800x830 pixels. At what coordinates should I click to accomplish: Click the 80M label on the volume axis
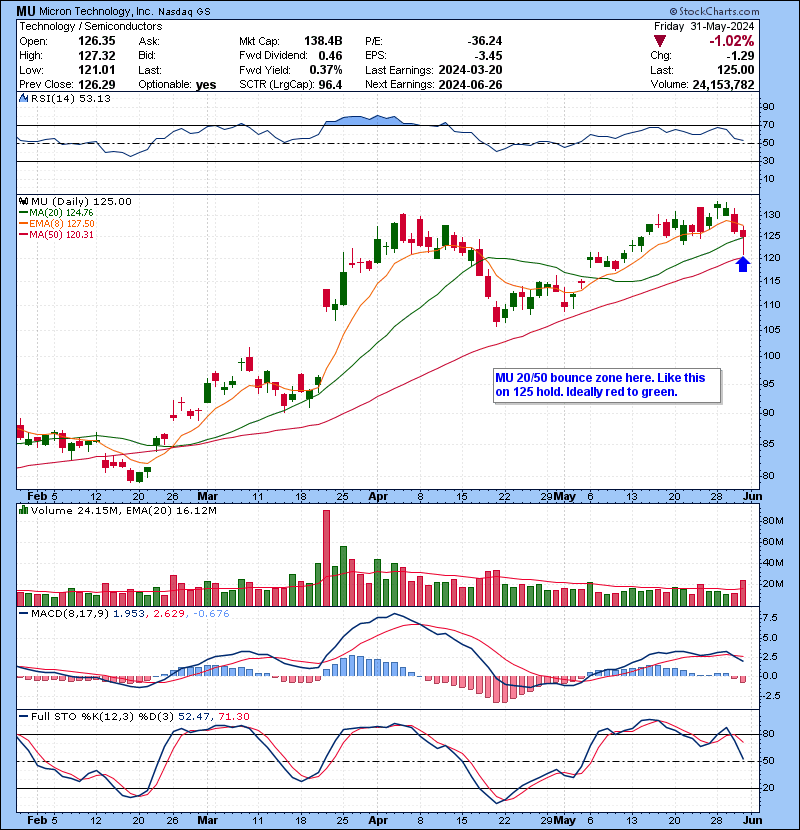(773, 520)
